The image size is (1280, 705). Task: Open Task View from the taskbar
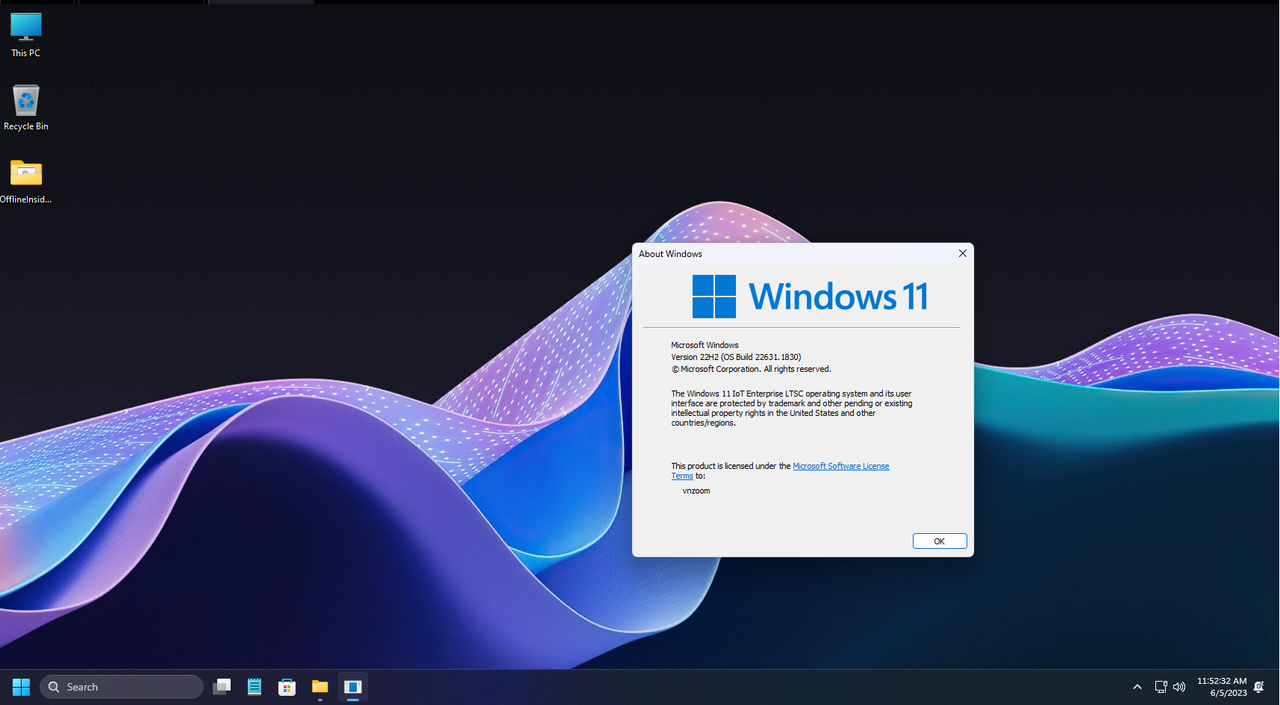tap(222, 687)
